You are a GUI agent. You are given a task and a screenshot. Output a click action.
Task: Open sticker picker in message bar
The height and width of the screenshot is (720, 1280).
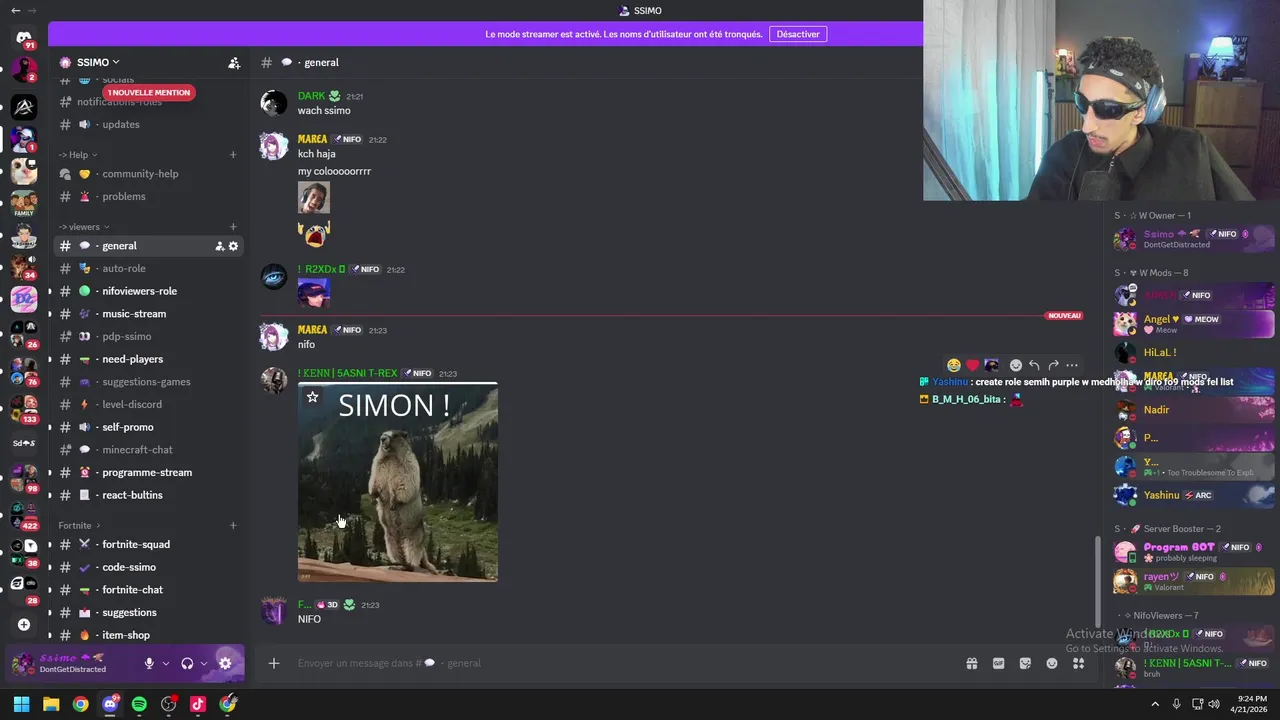click(x=1025, y=663)
